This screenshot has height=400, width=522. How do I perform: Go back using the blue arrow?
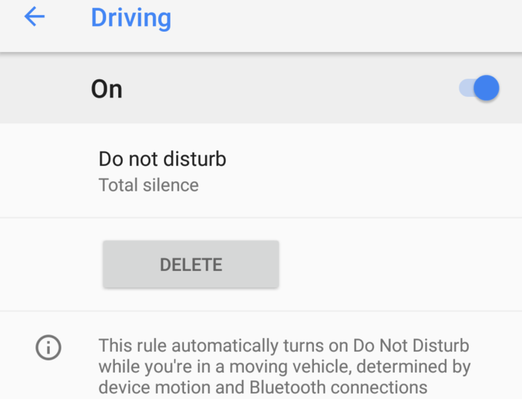(x=35, y=16)
